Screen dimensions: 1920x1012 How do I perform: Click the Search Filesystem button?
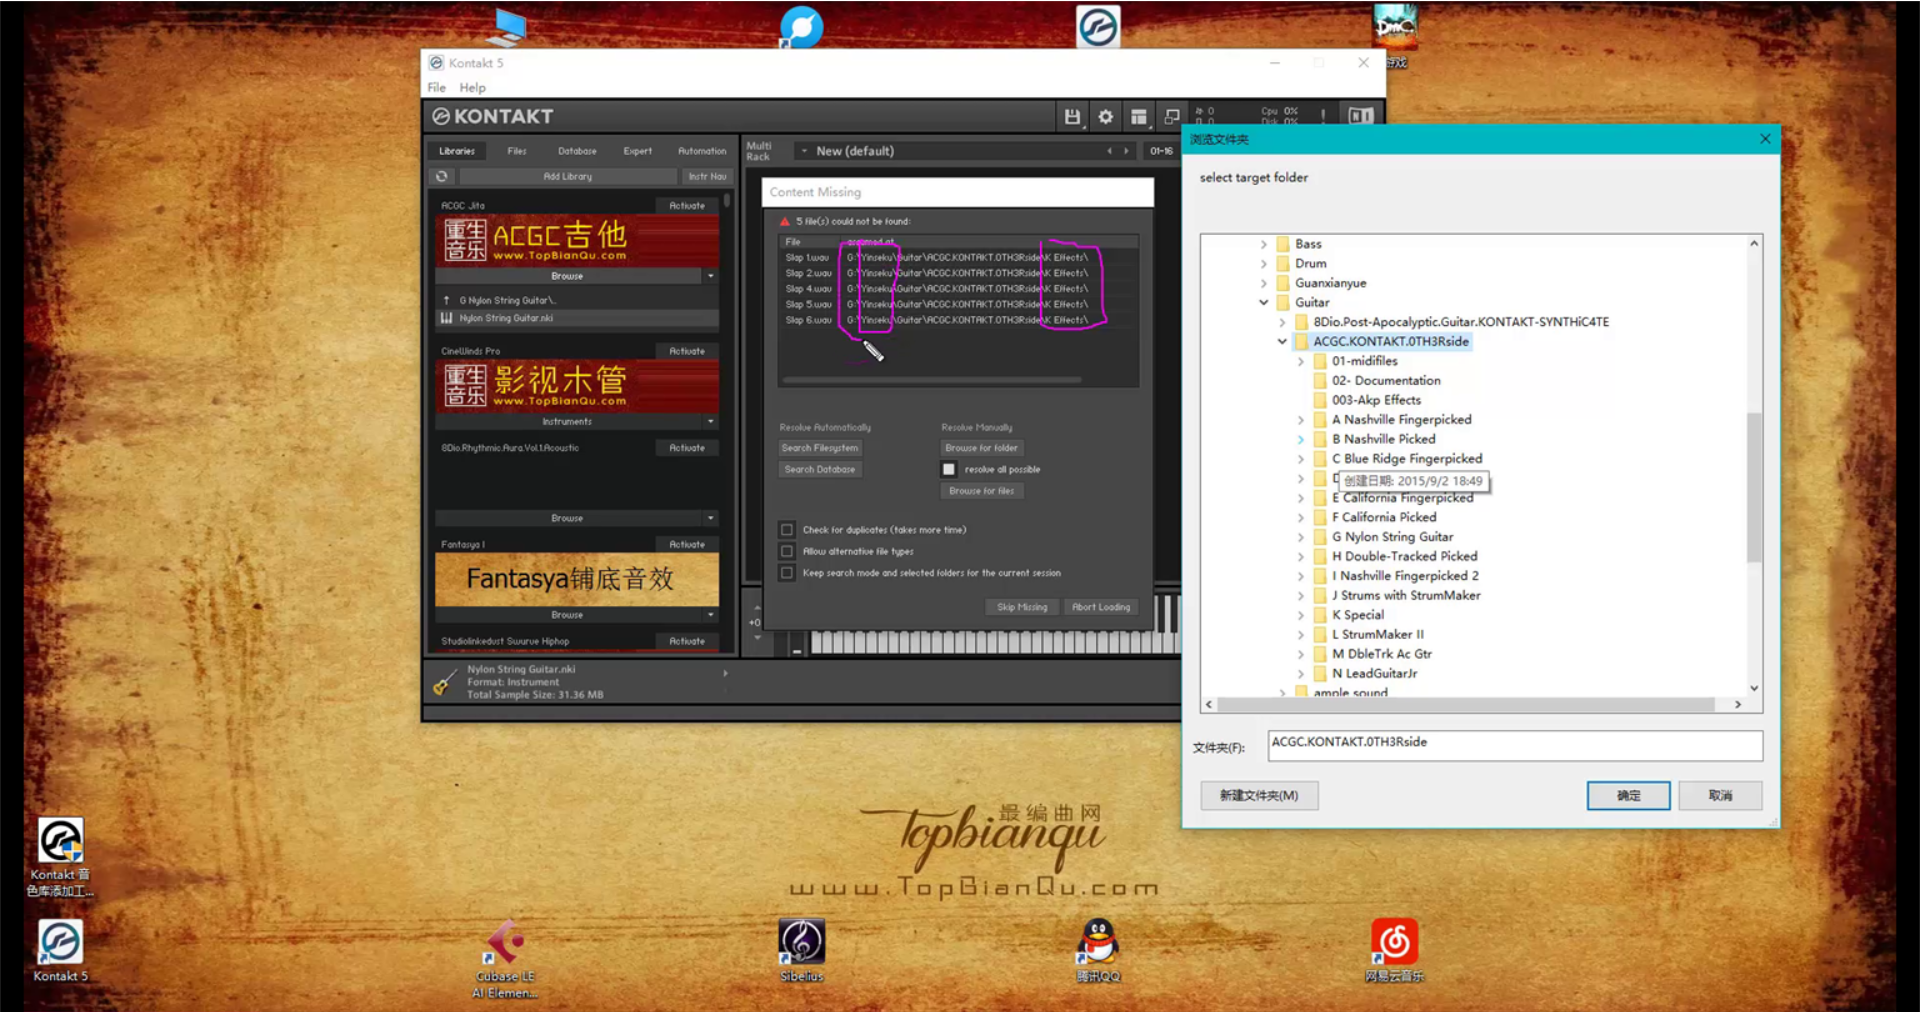pyautogui.click(x=820, y=448)
